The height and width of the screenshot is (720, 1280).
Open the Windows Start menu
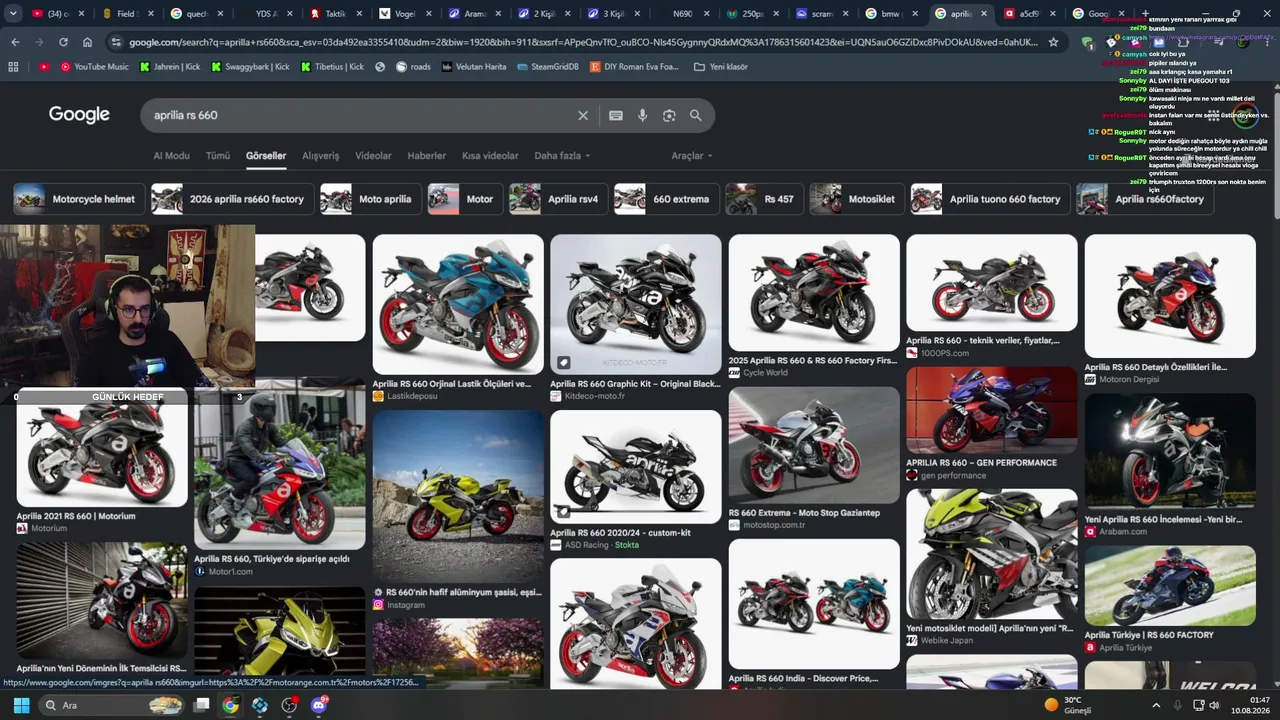click(21, 705)
